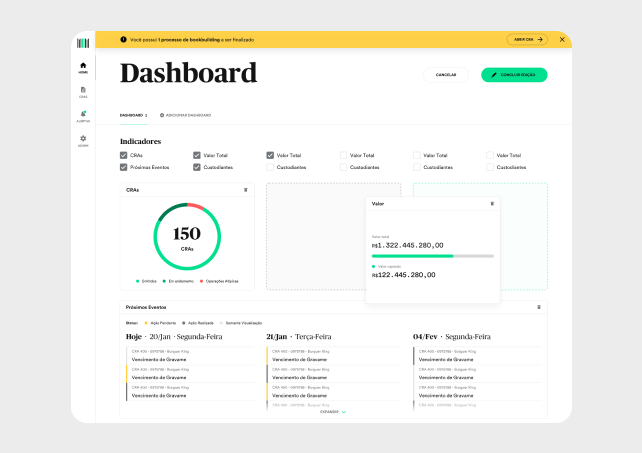642x453 pixels.
Task: Remove Próximos Eventos panel via trash icon
Action: pos(539,307)
